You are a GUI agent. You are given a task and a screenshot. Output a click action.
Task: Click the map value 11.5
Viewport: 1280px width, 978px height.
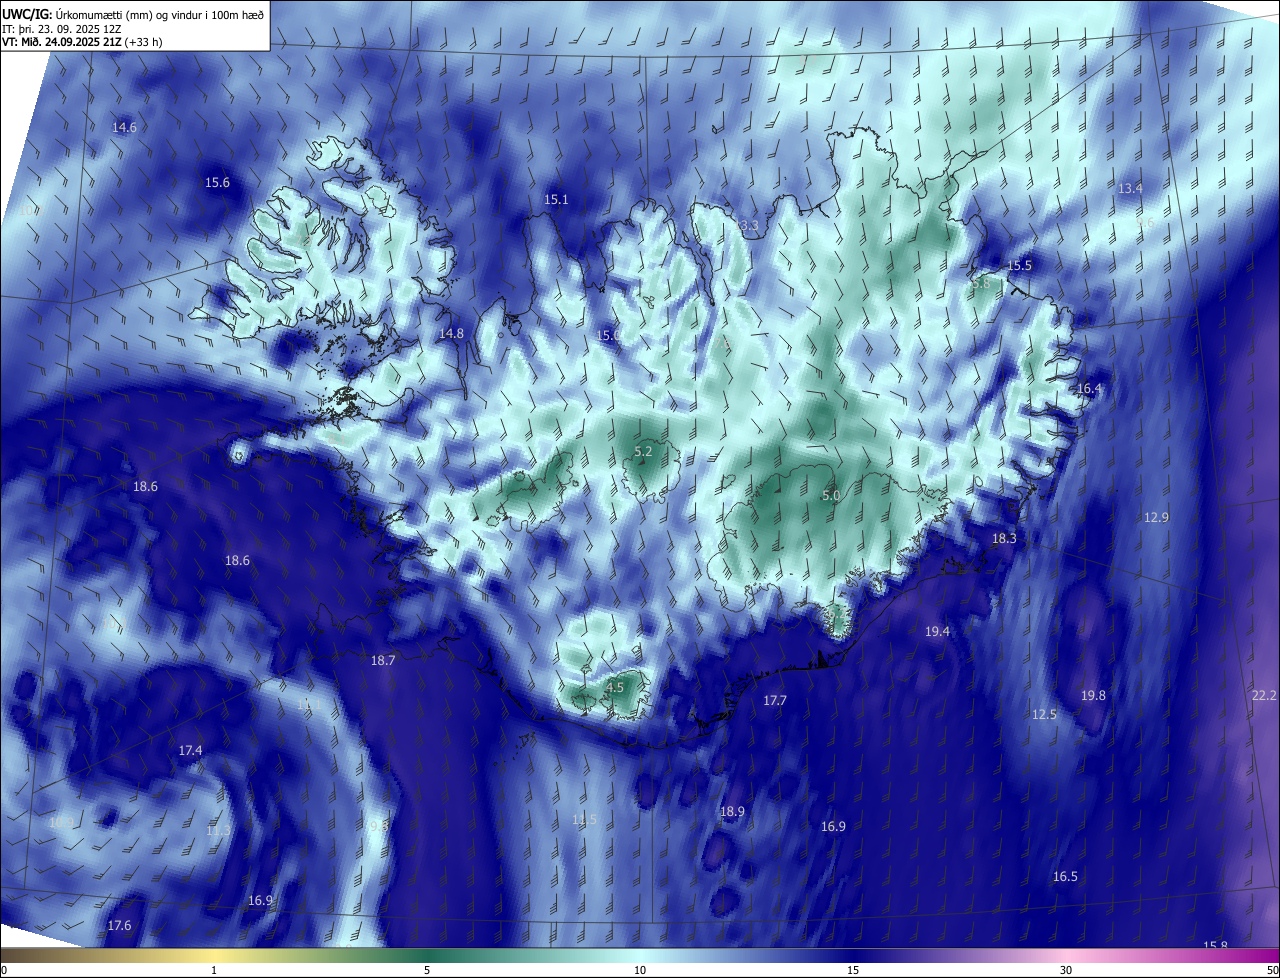click(x=584, y=819)
